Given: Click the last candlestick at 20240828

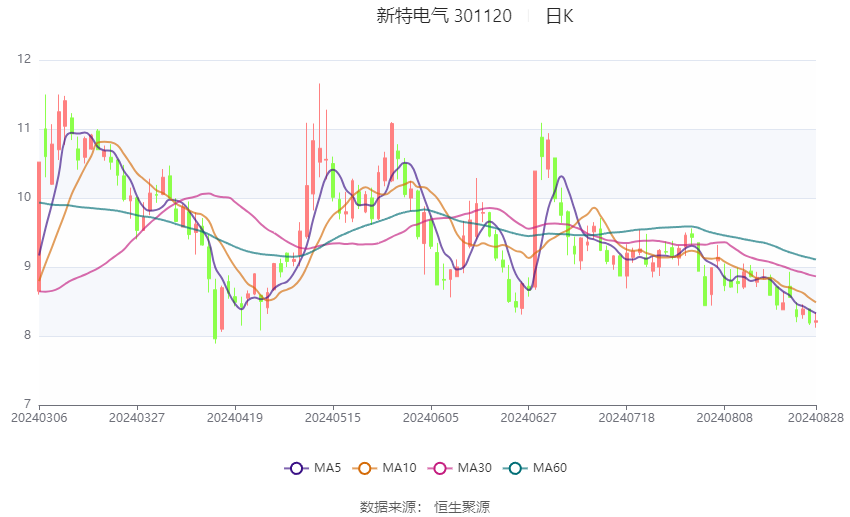Looking at the screenshot, I should (816, 322).
